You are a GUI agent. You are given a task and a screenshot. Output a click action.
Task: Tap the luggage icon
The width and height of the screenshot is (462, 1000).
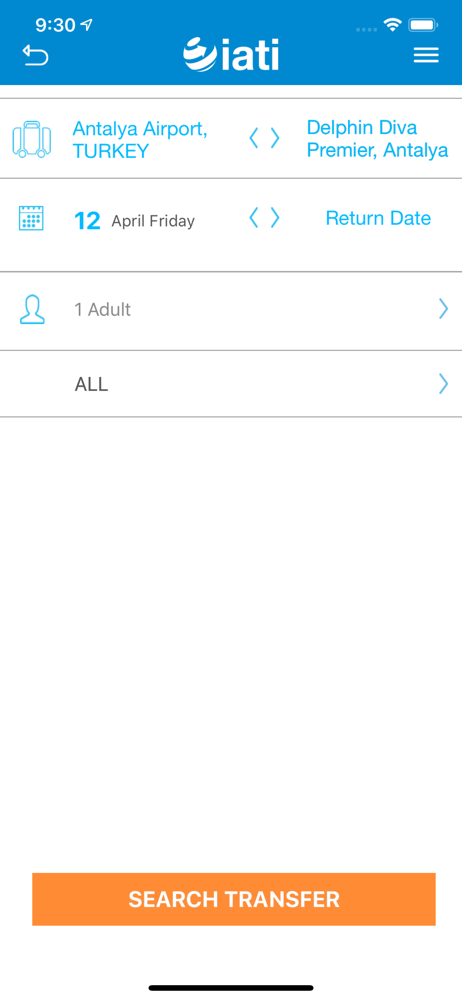(x=32, y=138)
